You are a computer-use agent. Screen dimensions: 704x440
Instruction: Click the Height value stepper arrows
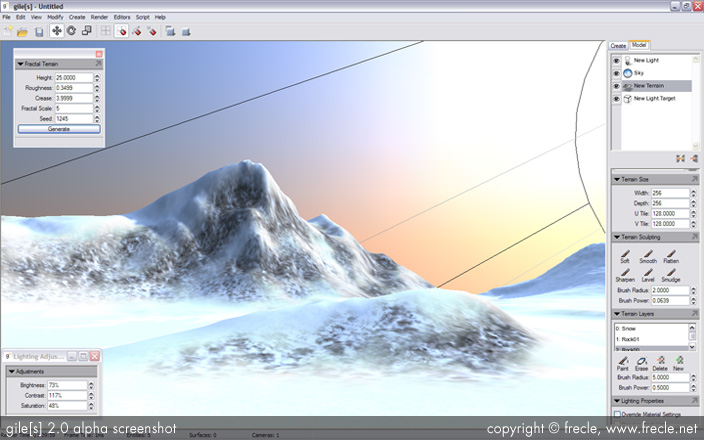click(97, 78)
